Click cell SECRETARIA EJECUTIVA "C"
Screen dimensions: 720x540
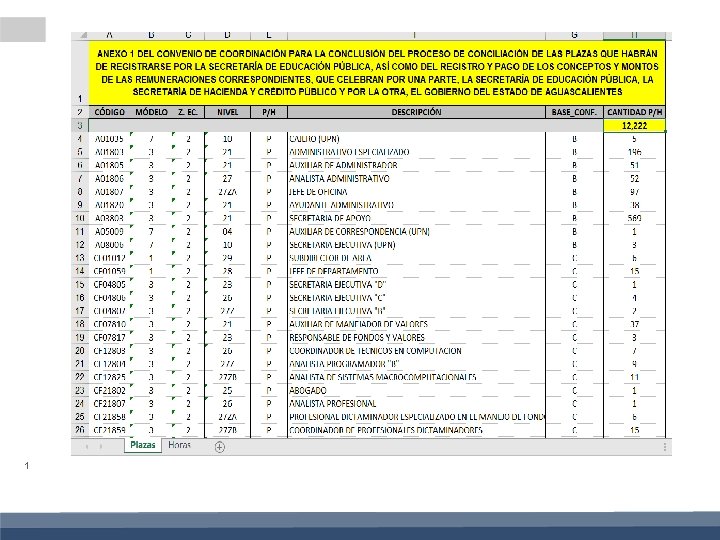coord(416,298)
